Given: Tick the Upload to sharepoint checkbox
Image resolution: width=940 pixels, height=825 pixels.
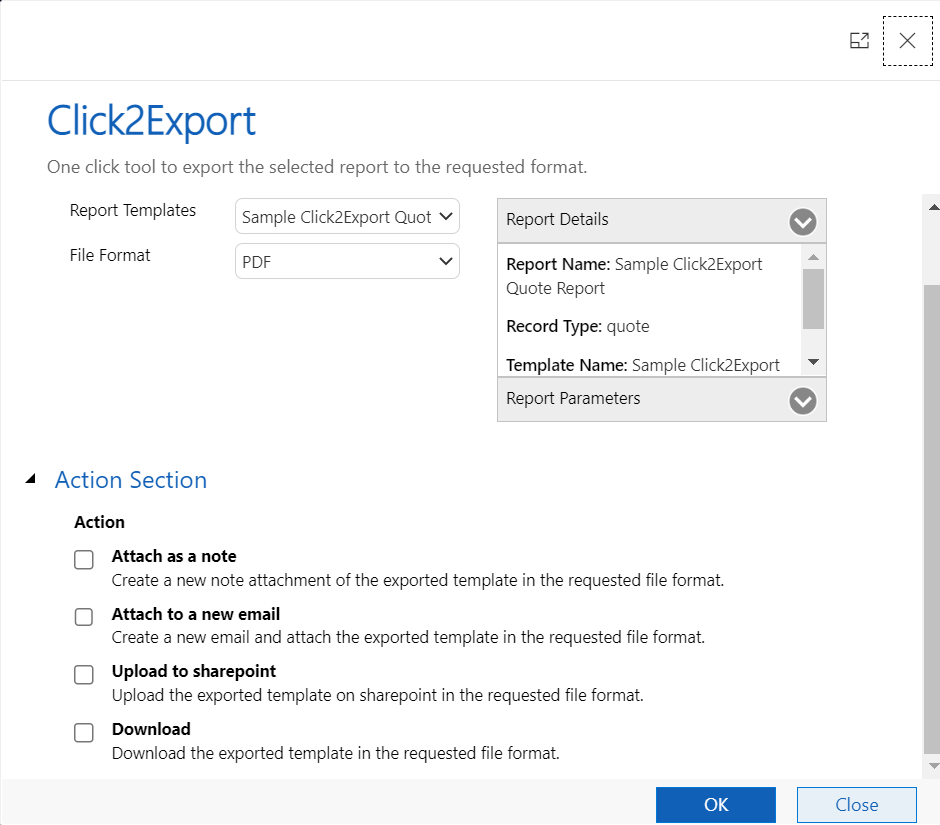Looking at the screenshot, I should (84, 675).
